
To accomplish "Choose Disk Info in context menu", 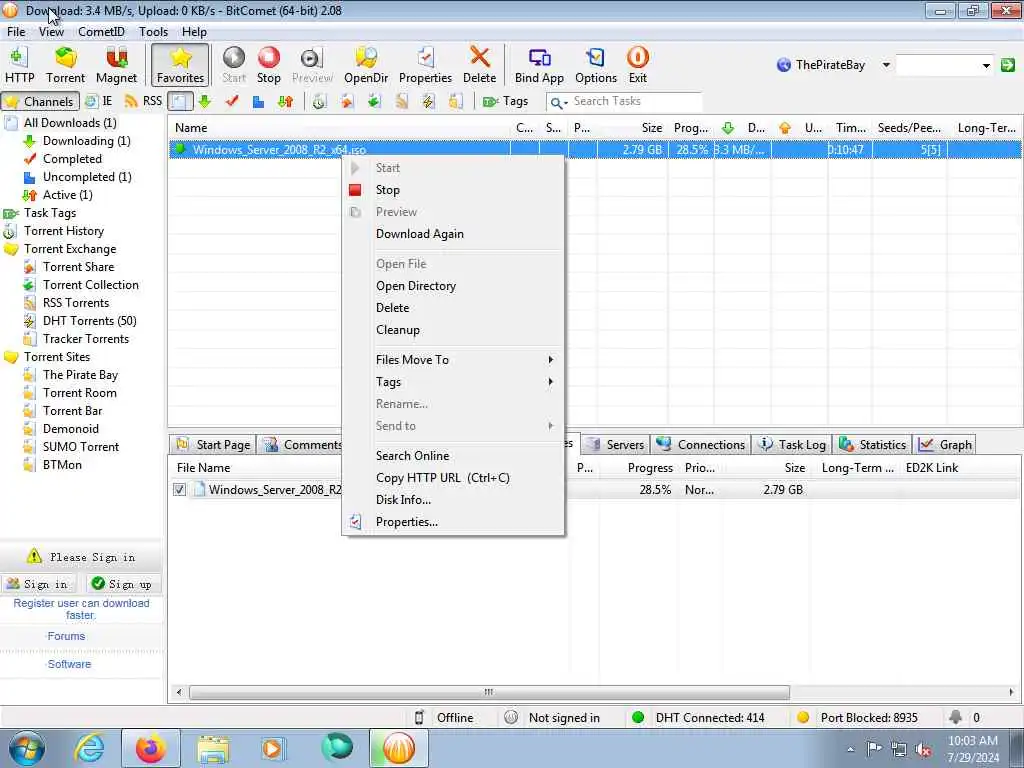I will 453,500.
